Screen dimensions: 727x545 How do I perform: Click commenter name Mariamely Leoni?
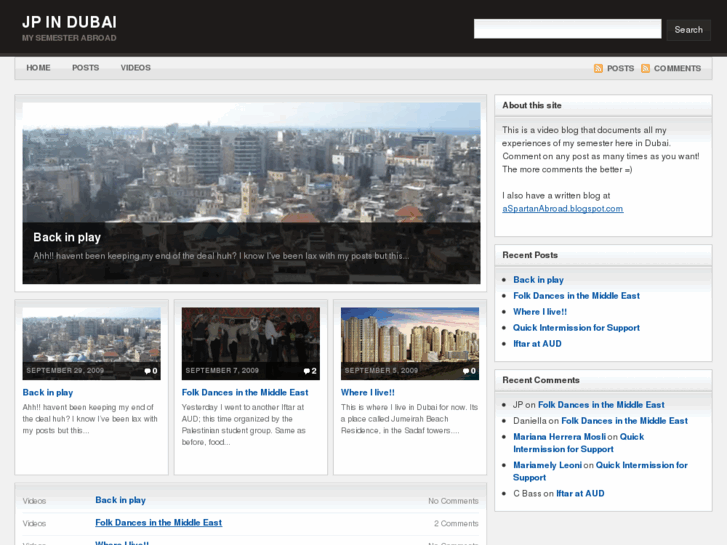point(547,465)
